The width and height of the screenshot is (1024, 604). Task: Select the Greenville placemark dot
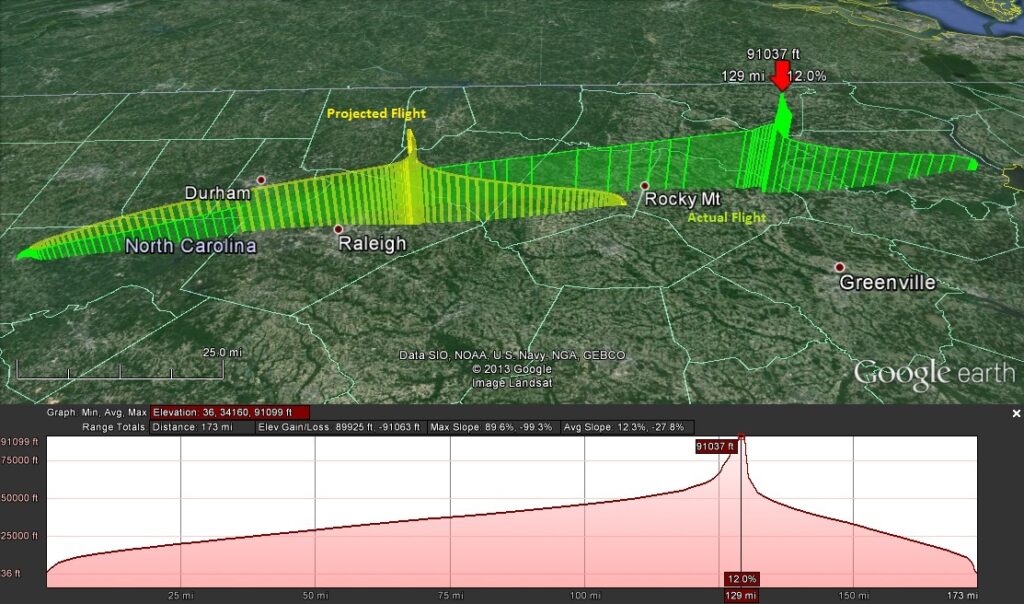click(x=840, y=267)
